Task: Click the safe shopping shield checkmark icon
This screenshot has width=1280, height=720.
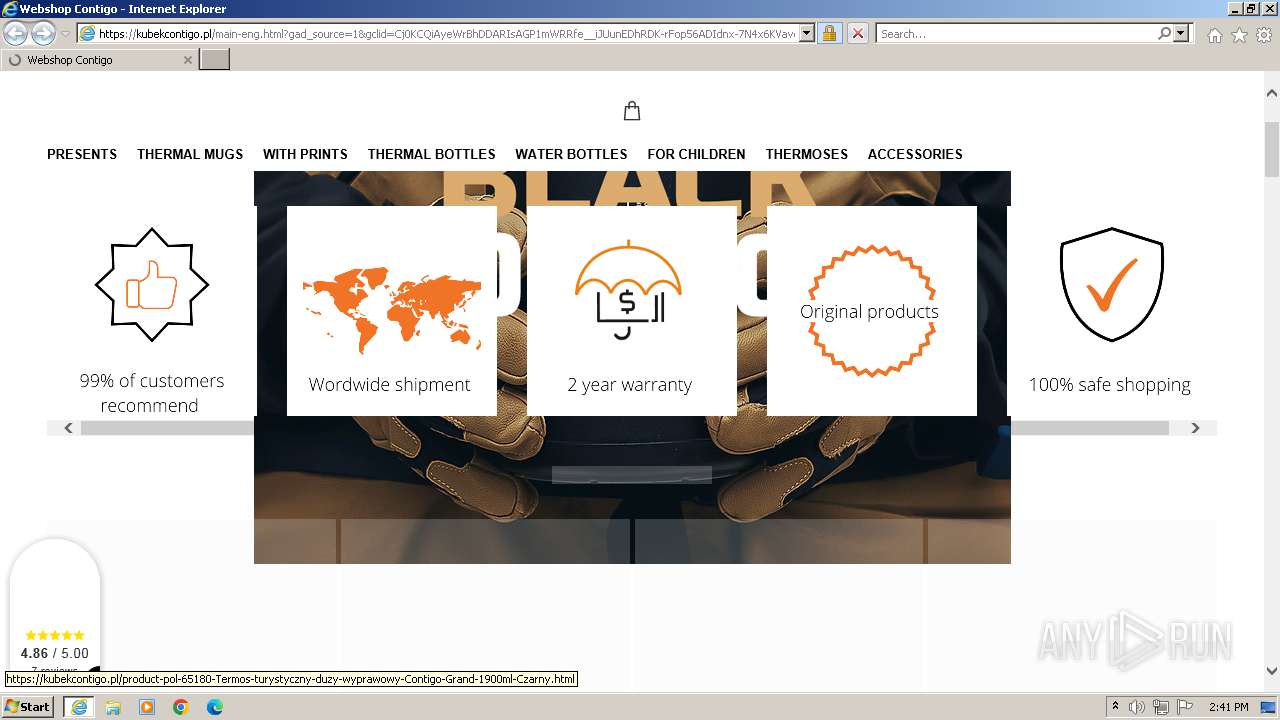Action: (x=1111, y=285)
